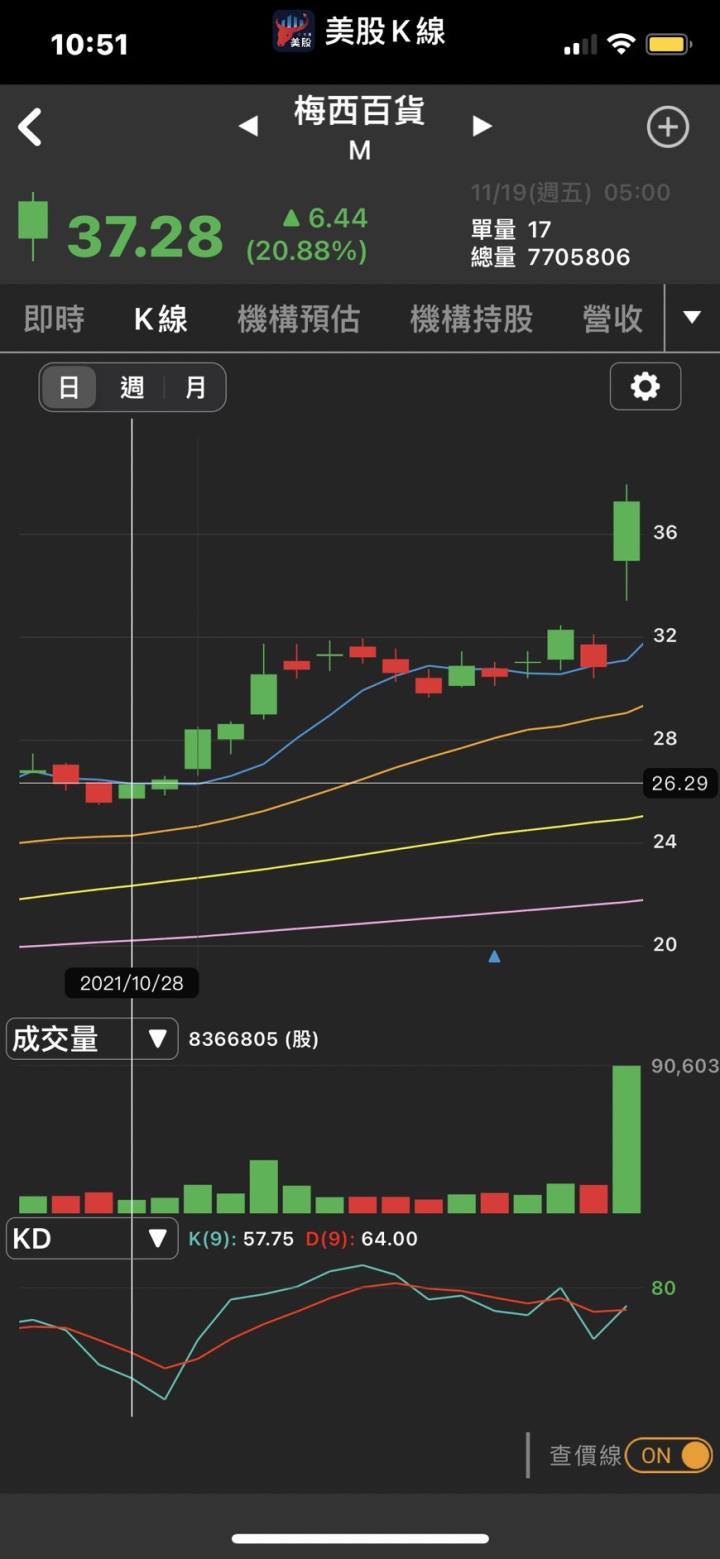Tap the crosshair price label 26.29
This screenshot has height=1559, width=720.
(680, 783)
